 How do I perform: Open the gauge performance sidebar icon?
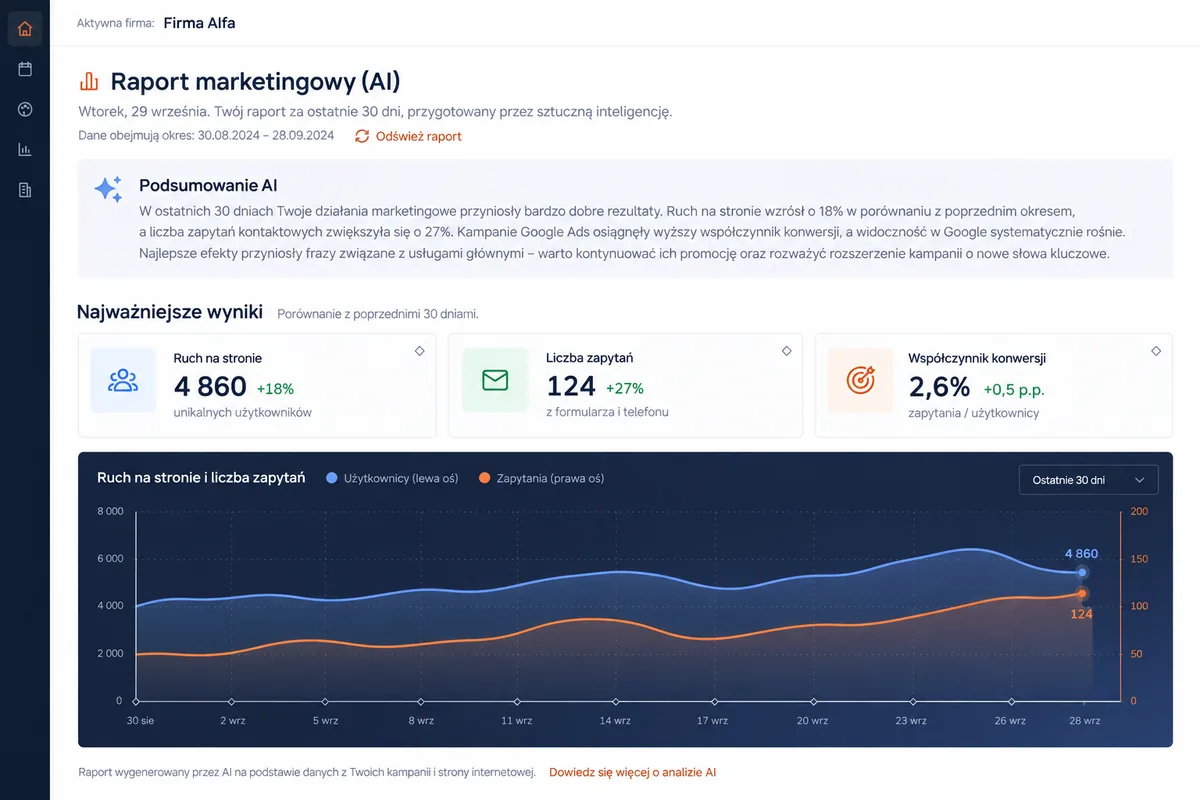[x=25, y=109]
